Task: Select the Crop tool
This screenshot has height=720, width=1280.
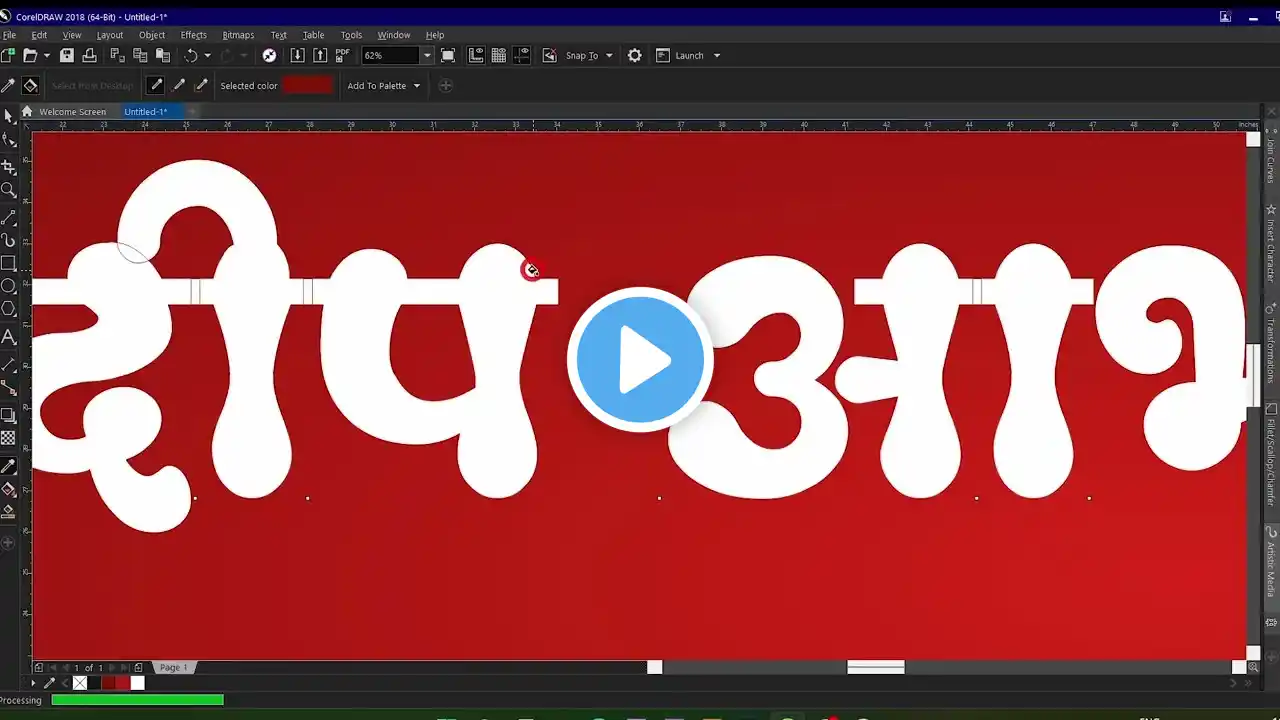Action: point(9,165)
